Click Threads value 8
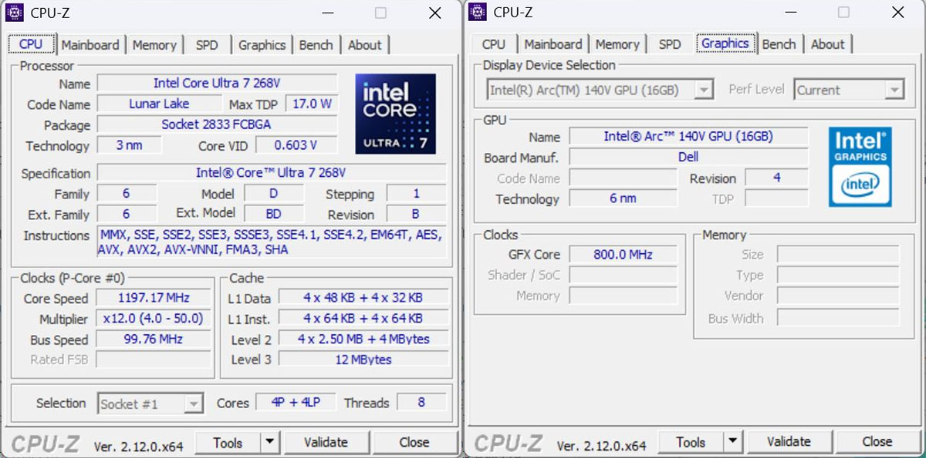 coord(421,402)
